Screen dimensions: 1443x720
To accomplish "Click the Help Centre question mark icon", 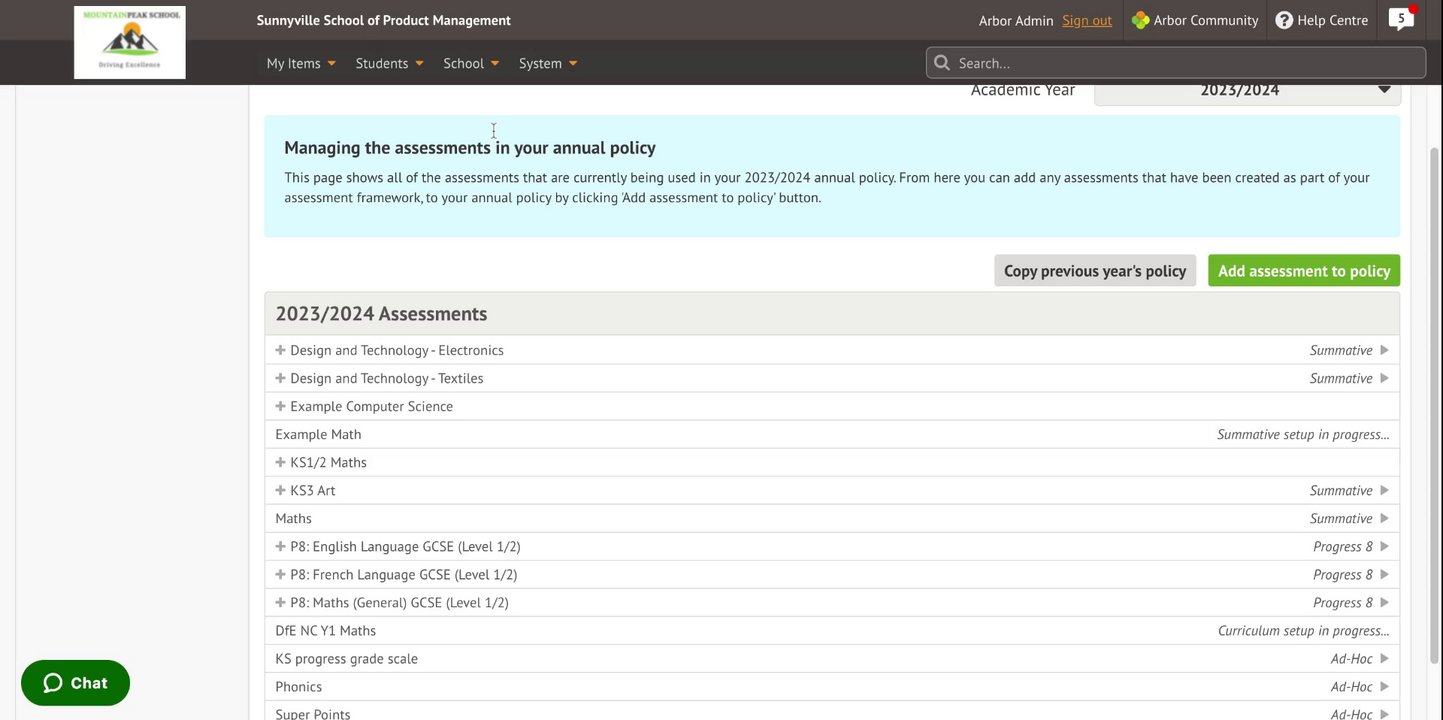I will pyautogui.click(x=1284, y=20).
